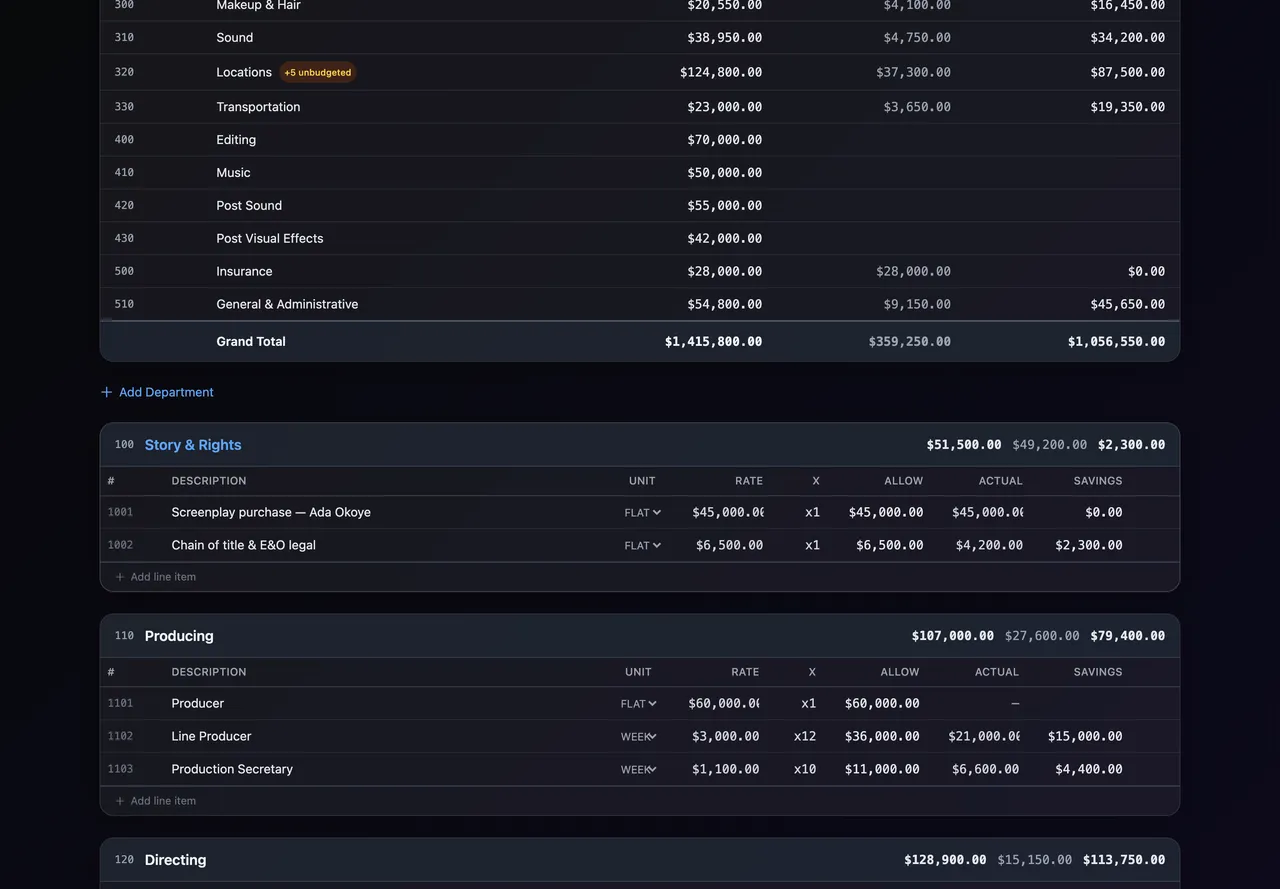1280x889 pixels.
Task: Open unit dropdown for Line Producer row
Action: [639, 737]
